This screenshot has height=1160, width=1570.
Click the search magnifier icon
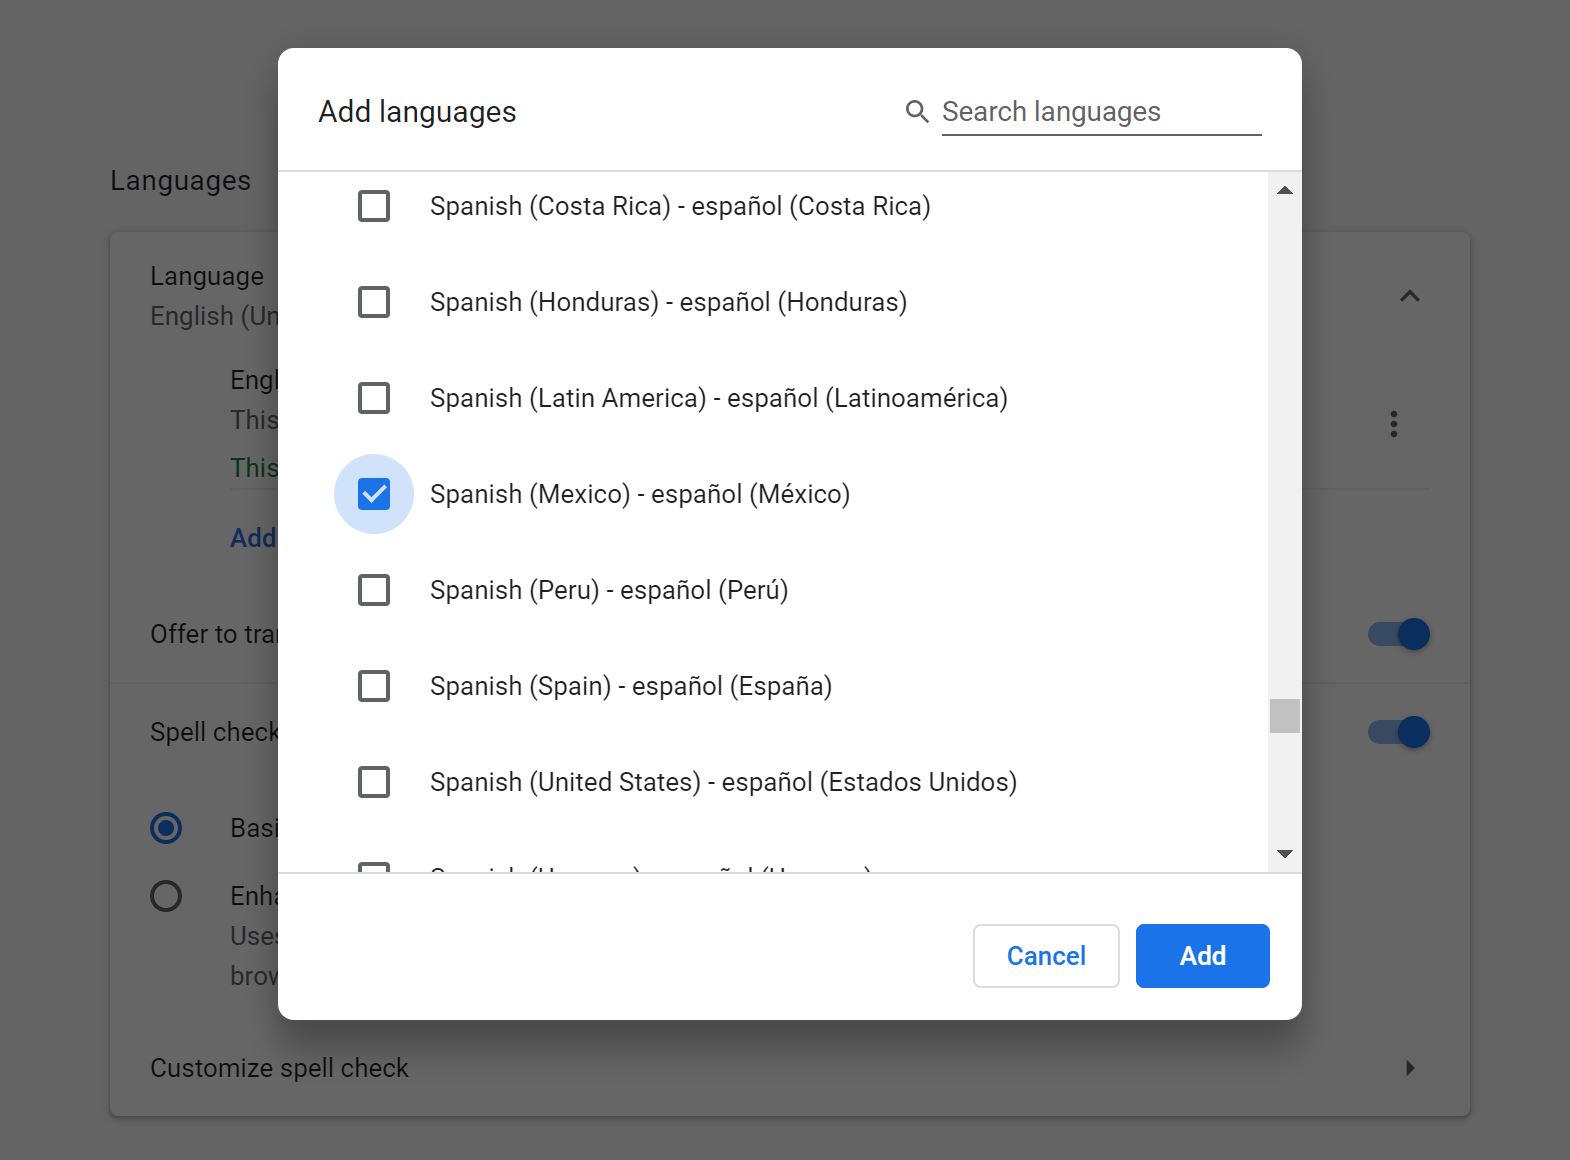click(x=916, y=111)
